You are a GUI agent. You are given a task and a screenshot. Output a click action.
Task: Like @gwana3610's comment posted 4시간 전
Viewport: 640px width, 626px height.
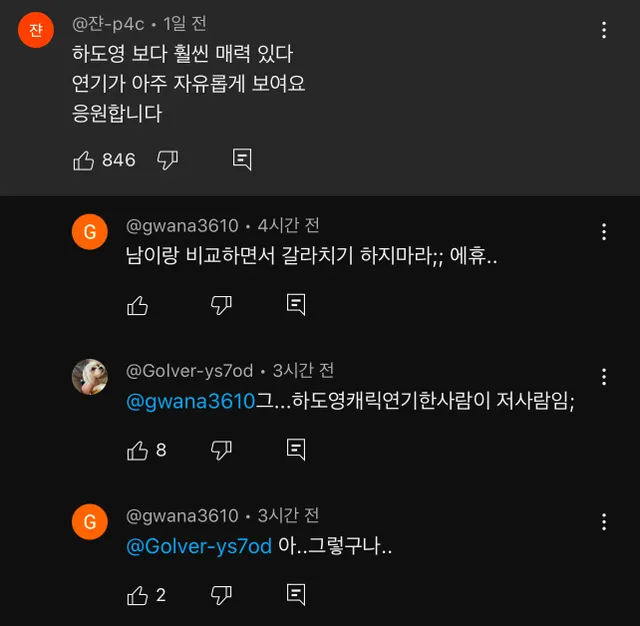[138, 305]
